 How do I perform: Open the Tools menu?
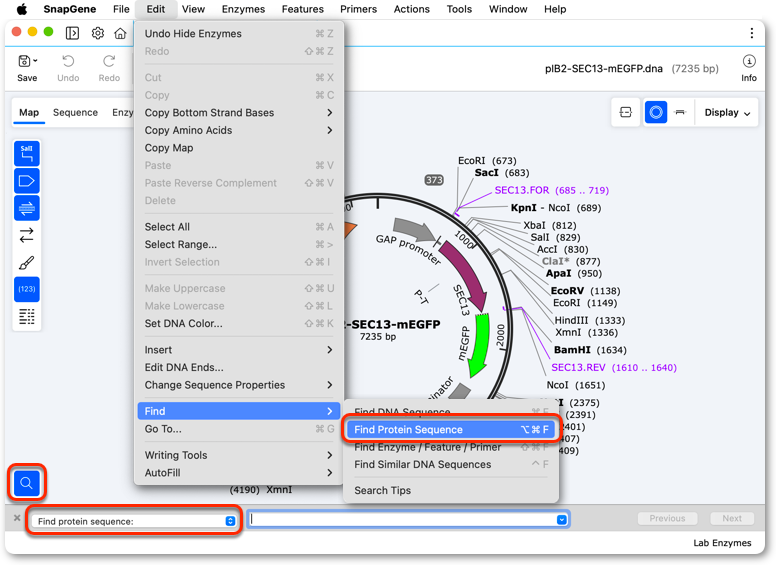tap(459, 9)
